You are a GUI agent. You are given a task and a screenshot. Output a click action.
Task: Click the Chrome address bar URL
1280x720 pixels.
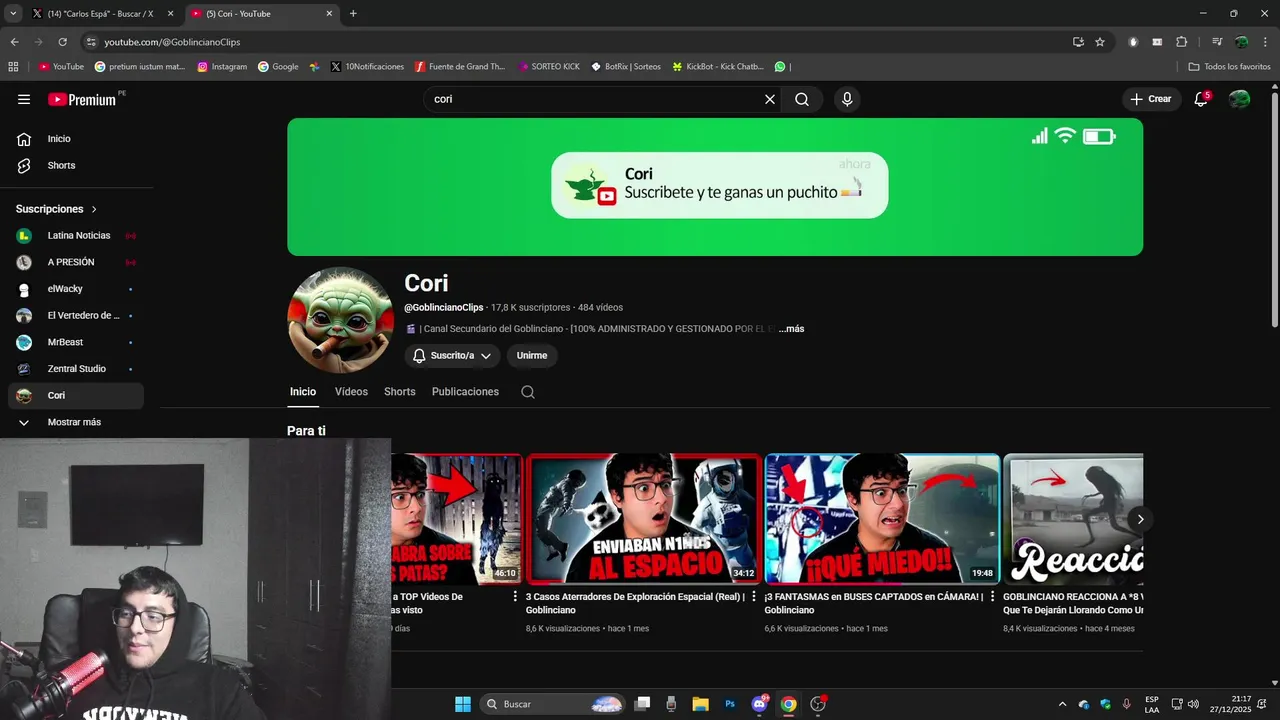click(172, 42)
